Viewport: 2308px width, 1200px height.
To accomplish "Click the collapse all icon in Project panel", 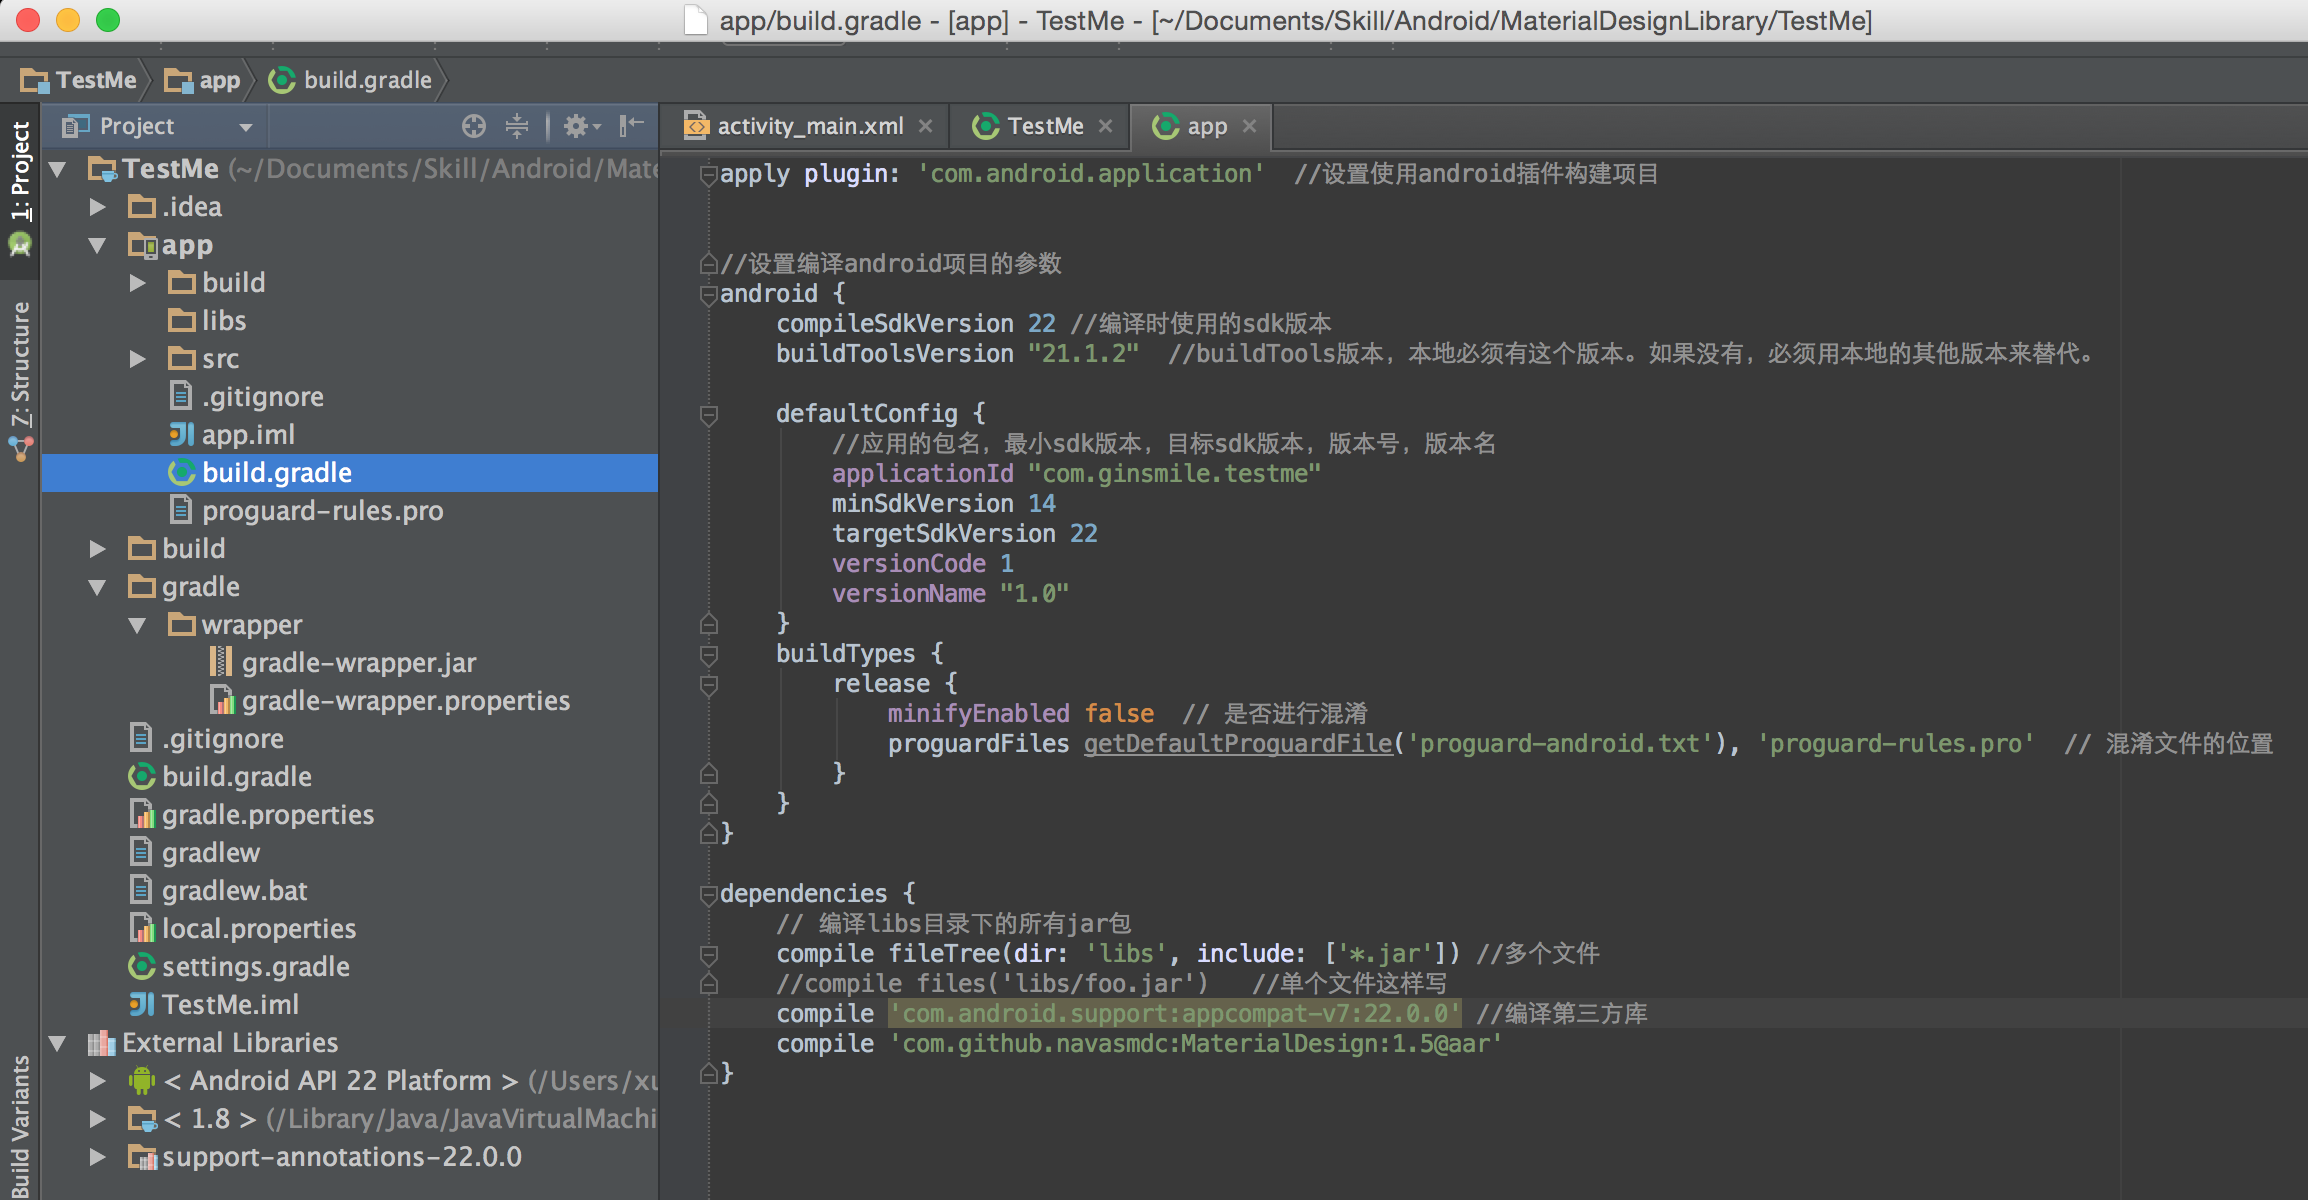I will pyautogui.click(x=517, y=126).
